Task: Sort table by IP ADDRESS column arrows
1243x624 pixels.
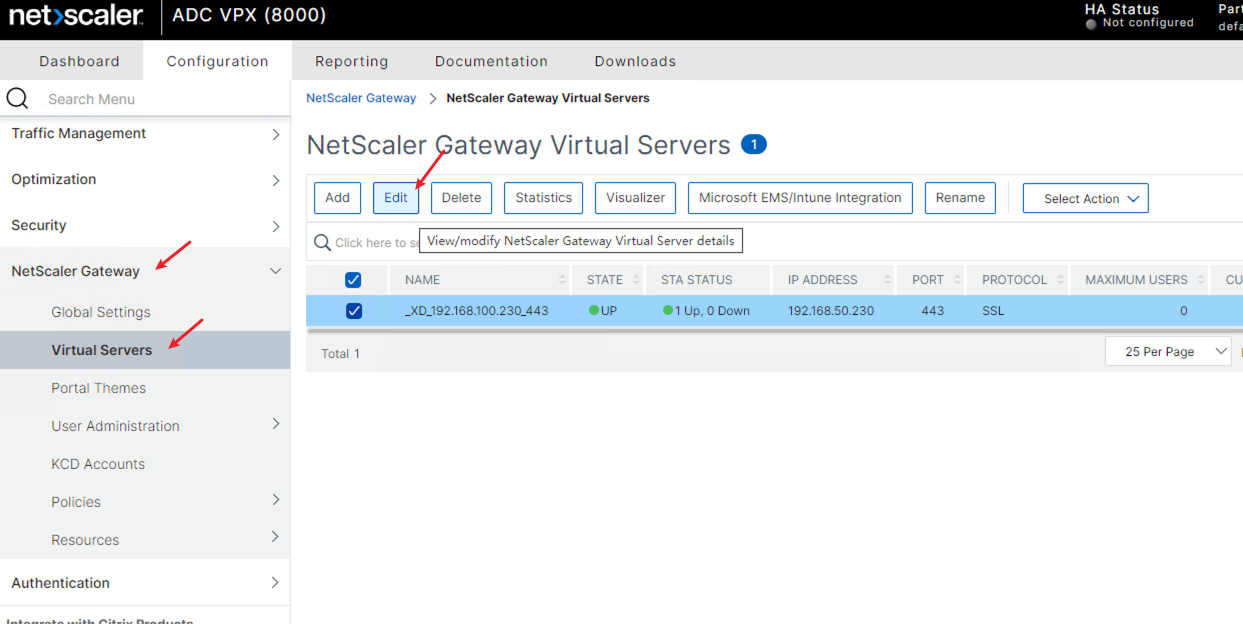Action: (887, 280)
